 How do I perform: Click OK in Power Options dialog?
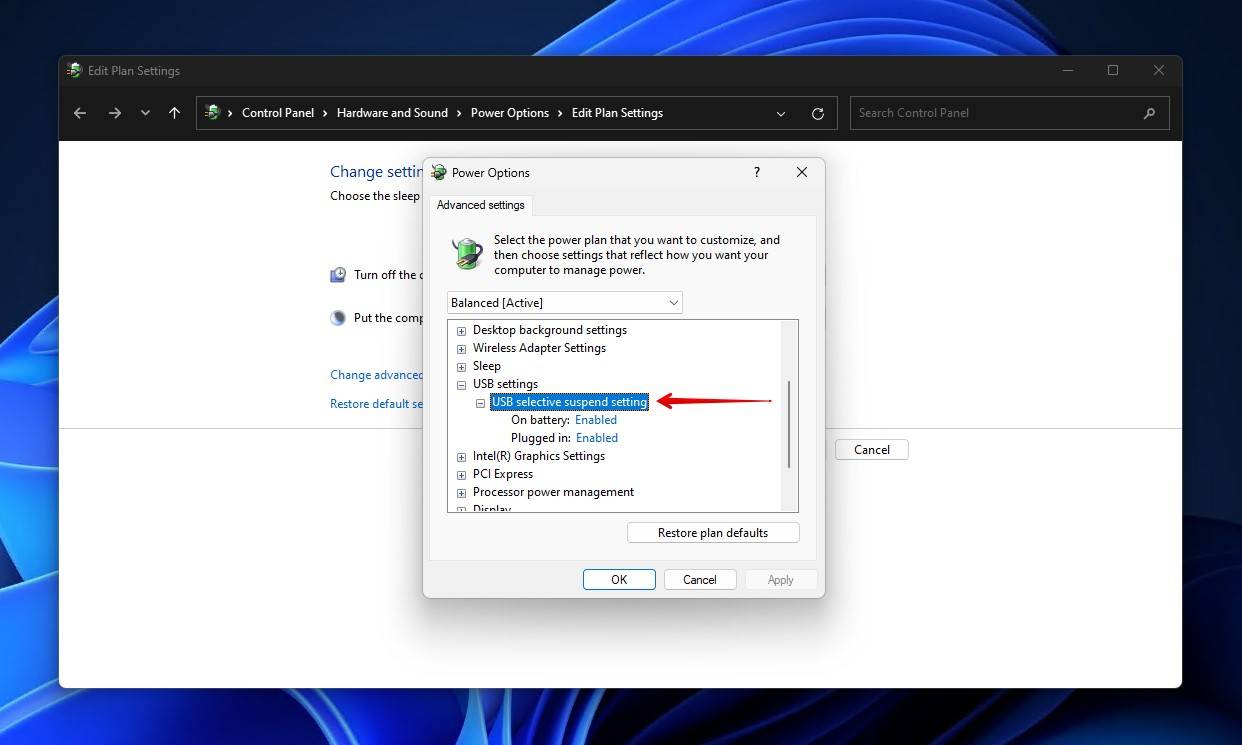pyautogui.click(x=619, y=580)
